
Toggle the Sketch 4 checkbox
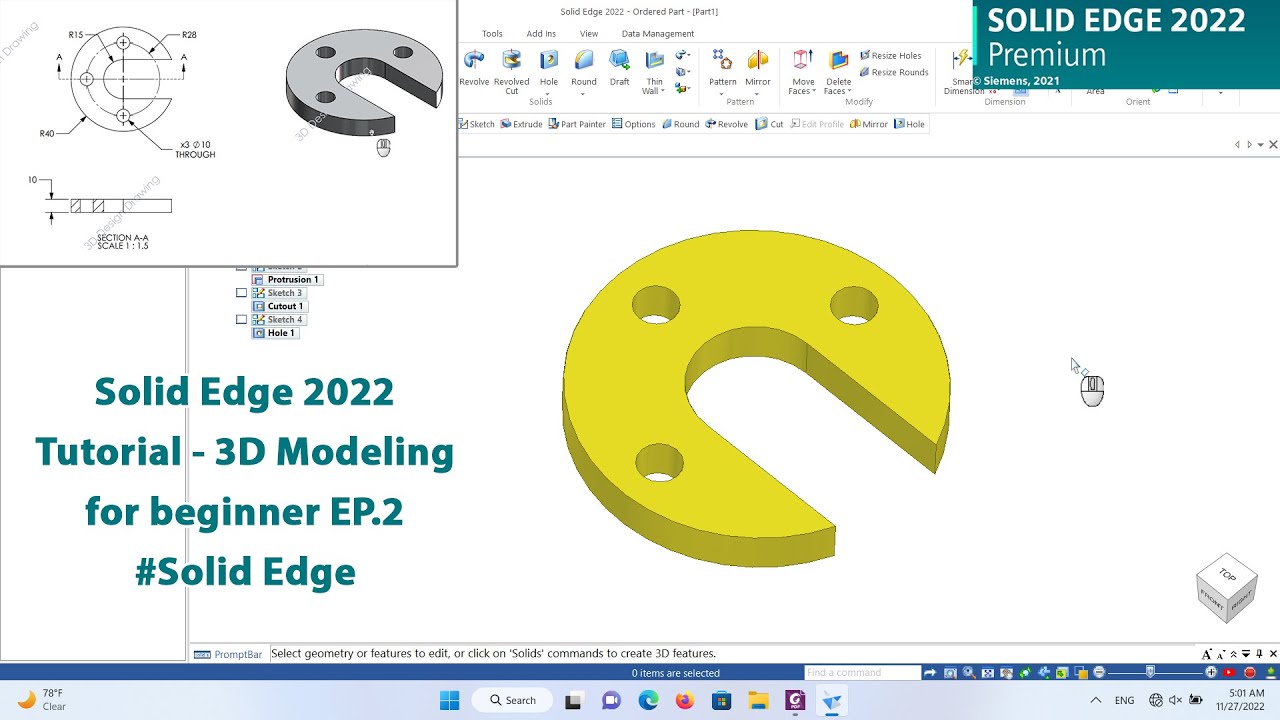pos(241,320)
